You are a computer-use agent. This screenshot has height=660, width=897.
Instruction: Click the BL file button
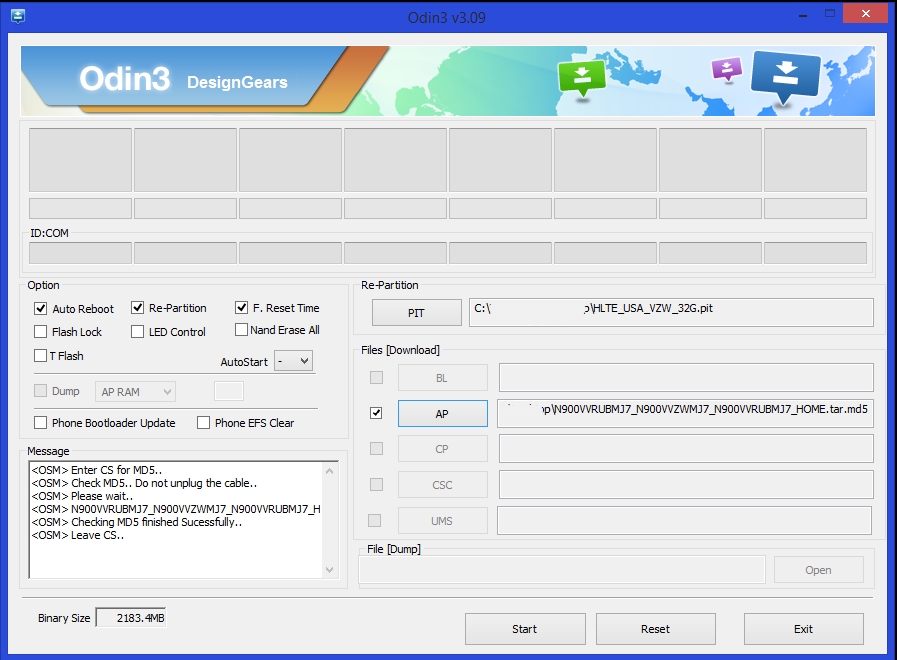click(442, 378)
